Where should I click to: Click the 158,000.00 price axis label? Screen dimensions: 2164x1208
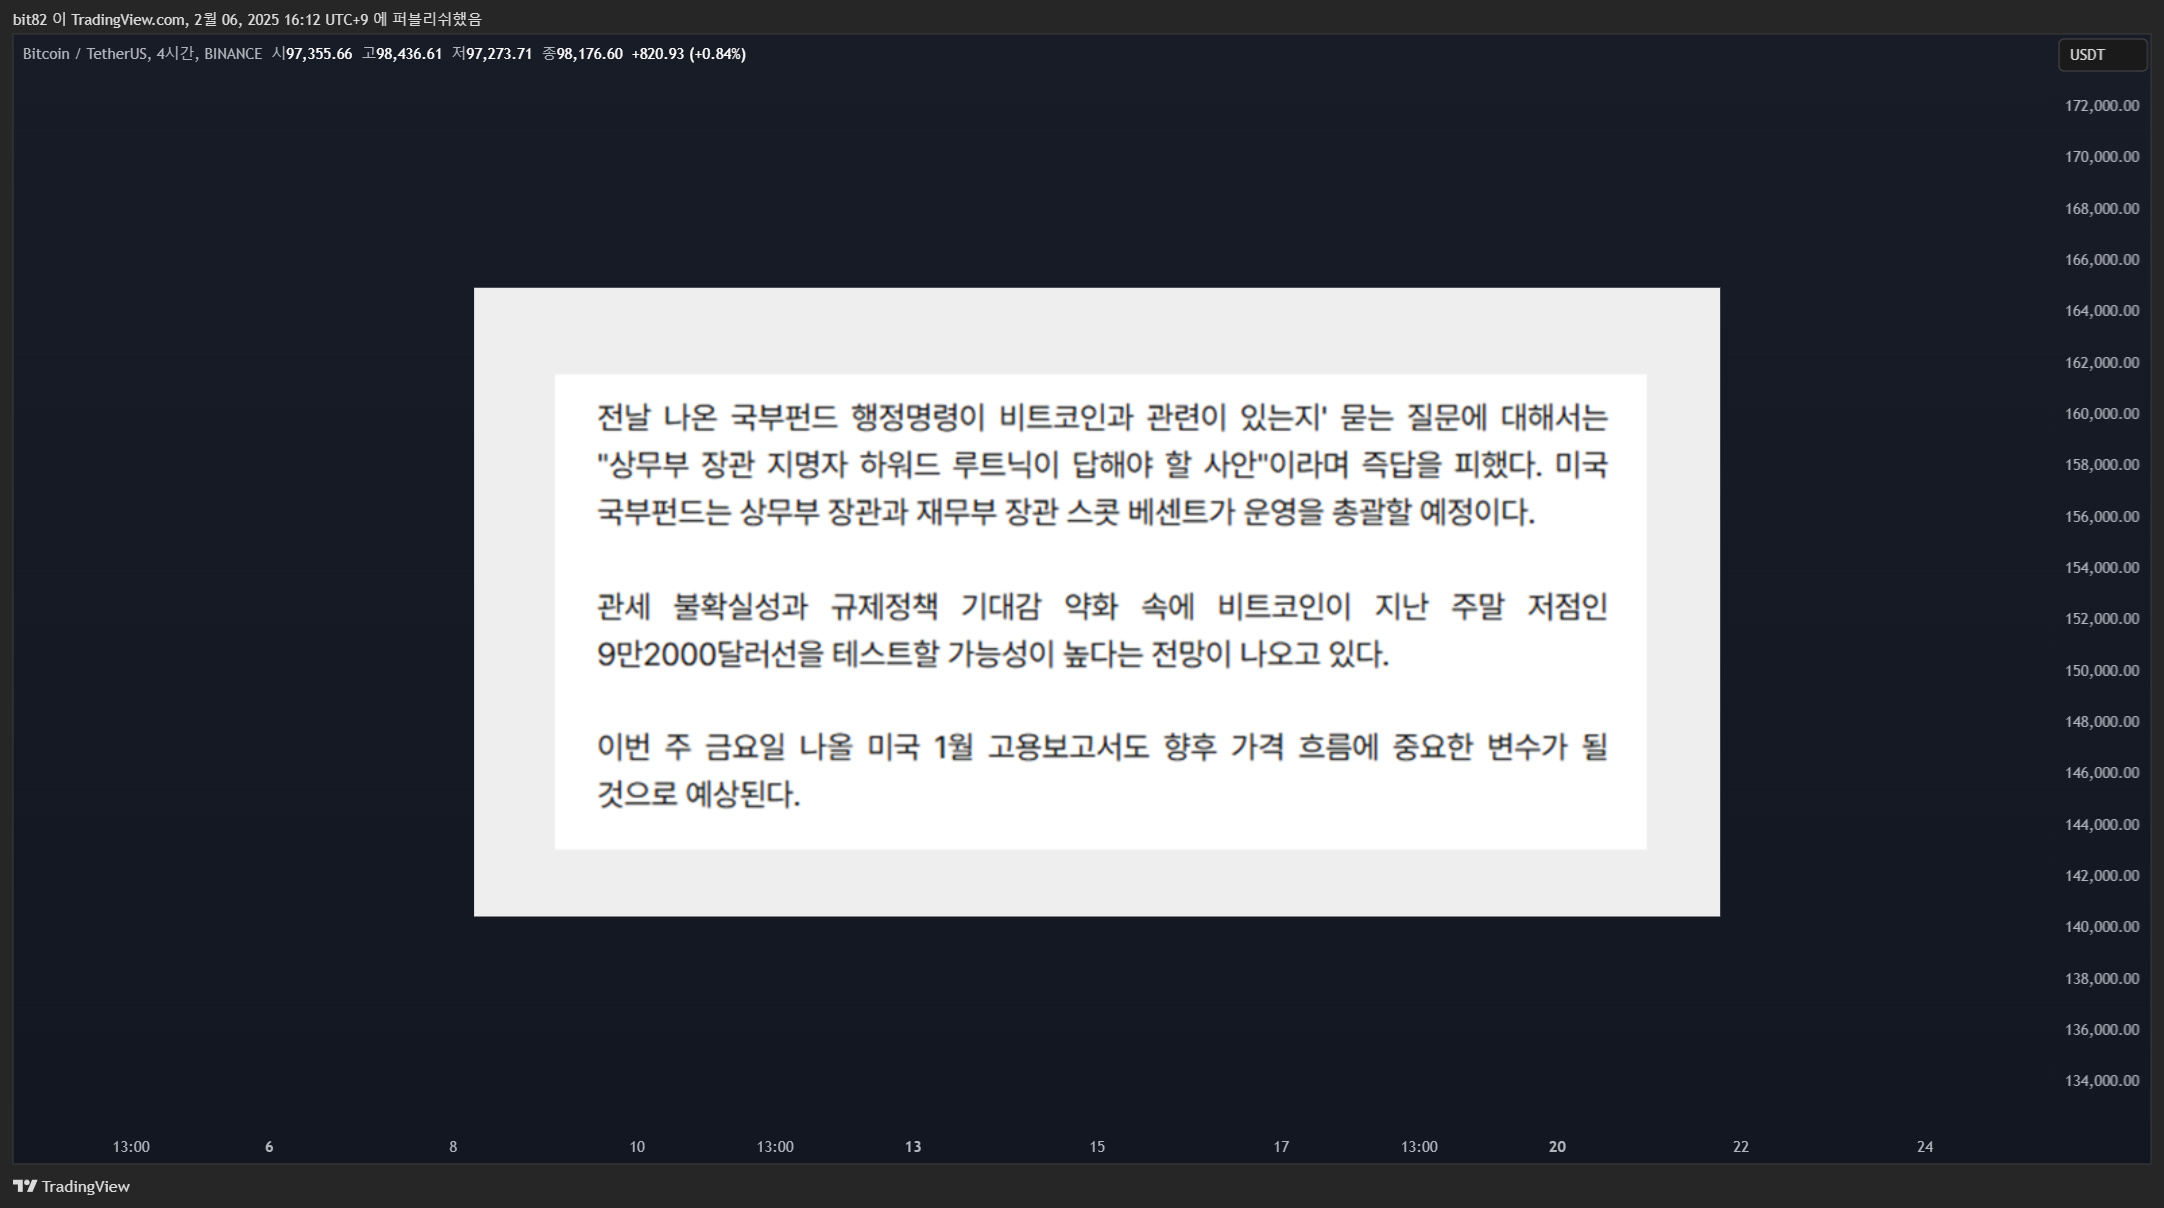coord(2102,465)
